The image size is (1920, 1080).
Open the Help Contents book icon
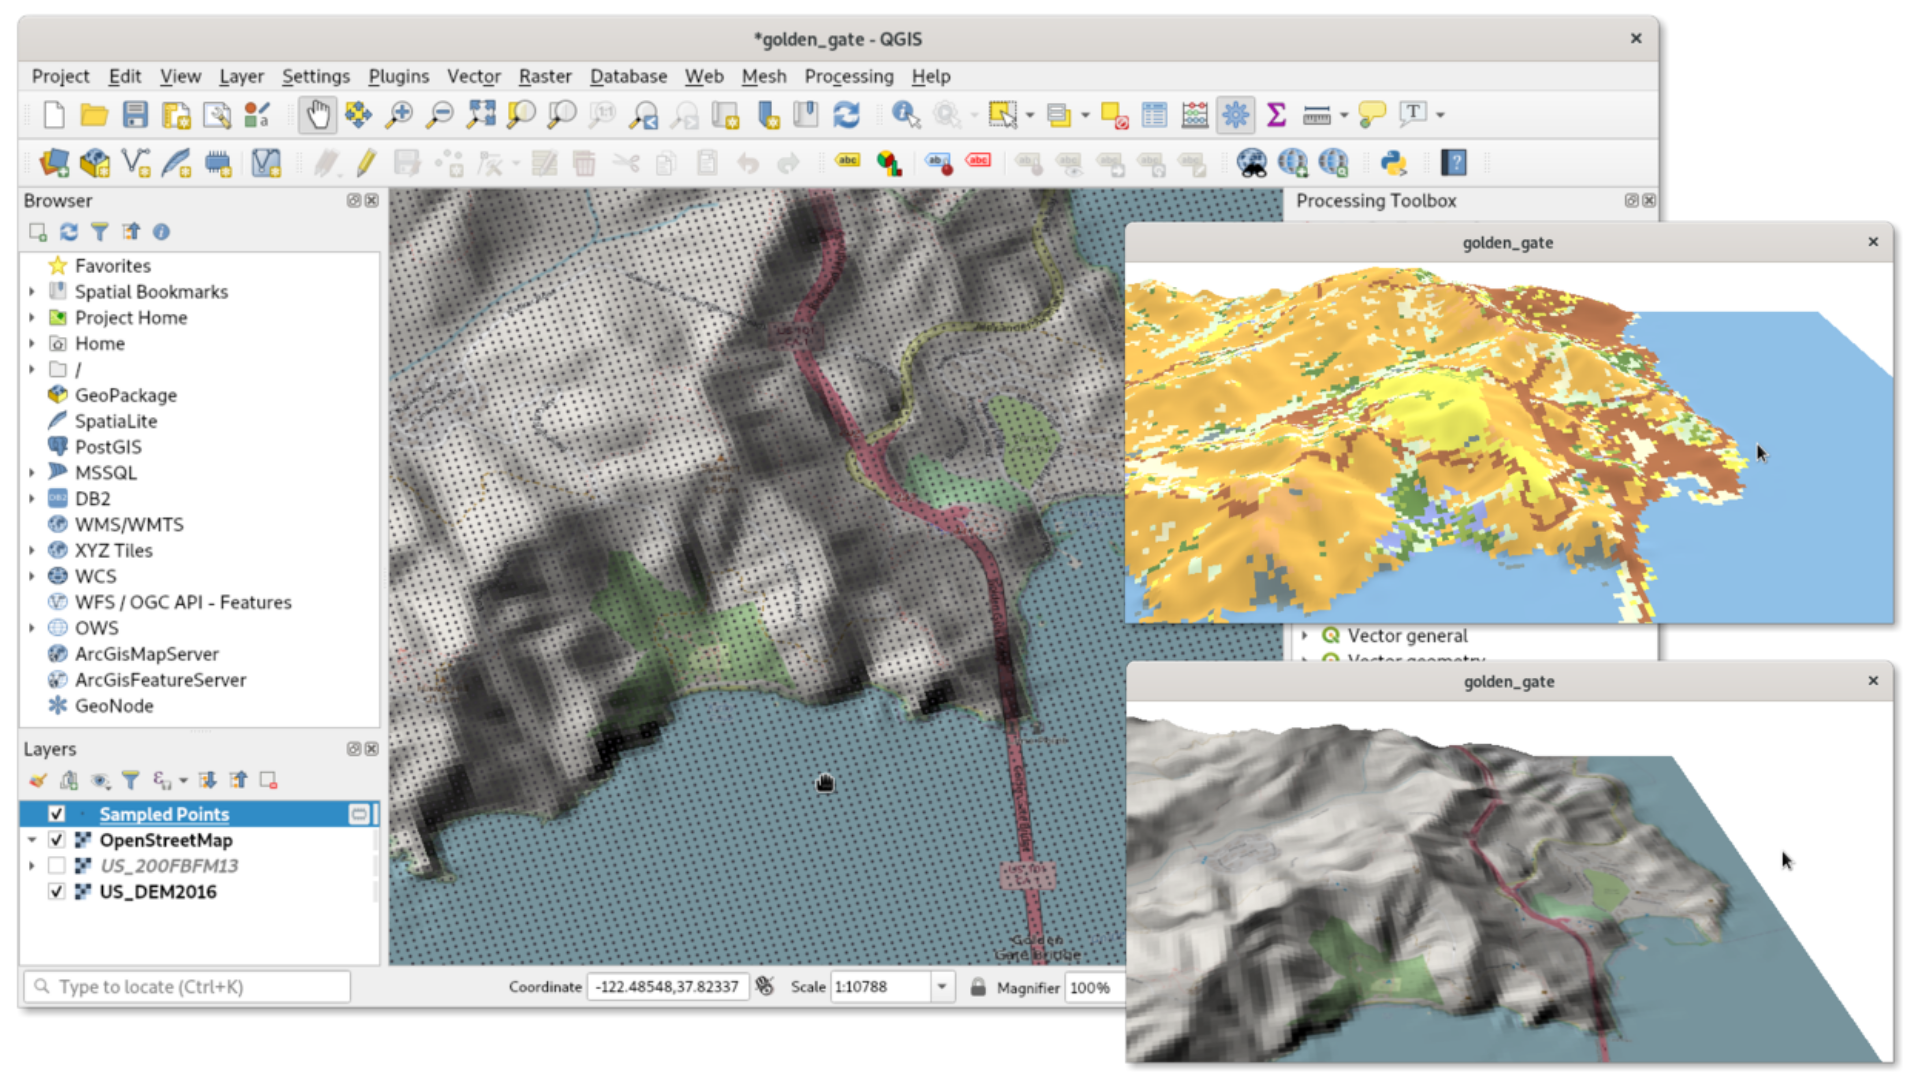tap(1453, 163)
